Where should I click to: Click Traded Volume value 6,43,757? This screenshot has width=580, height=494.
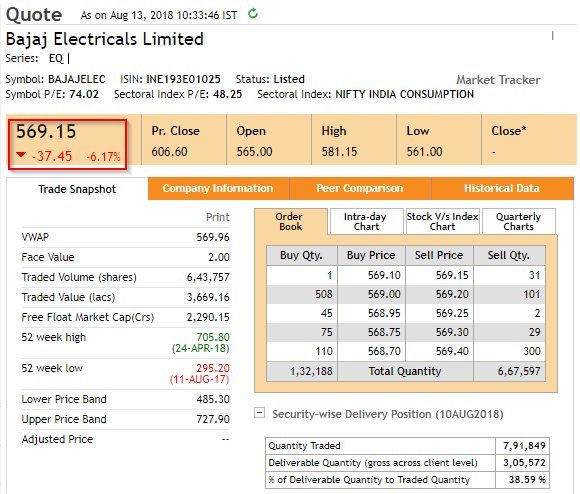[208, 277]
